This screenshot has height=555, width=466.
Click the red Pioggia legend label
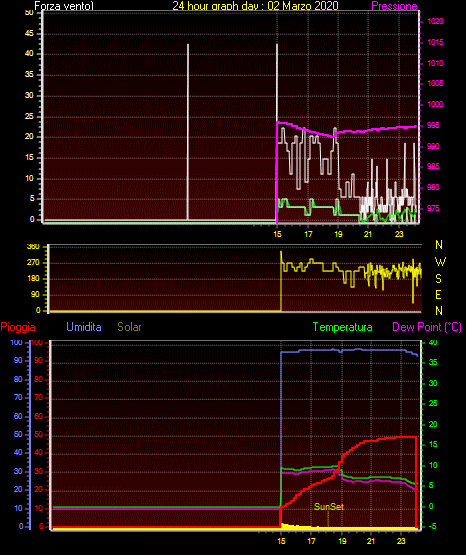pyautogui.click(x=18, y=327)
